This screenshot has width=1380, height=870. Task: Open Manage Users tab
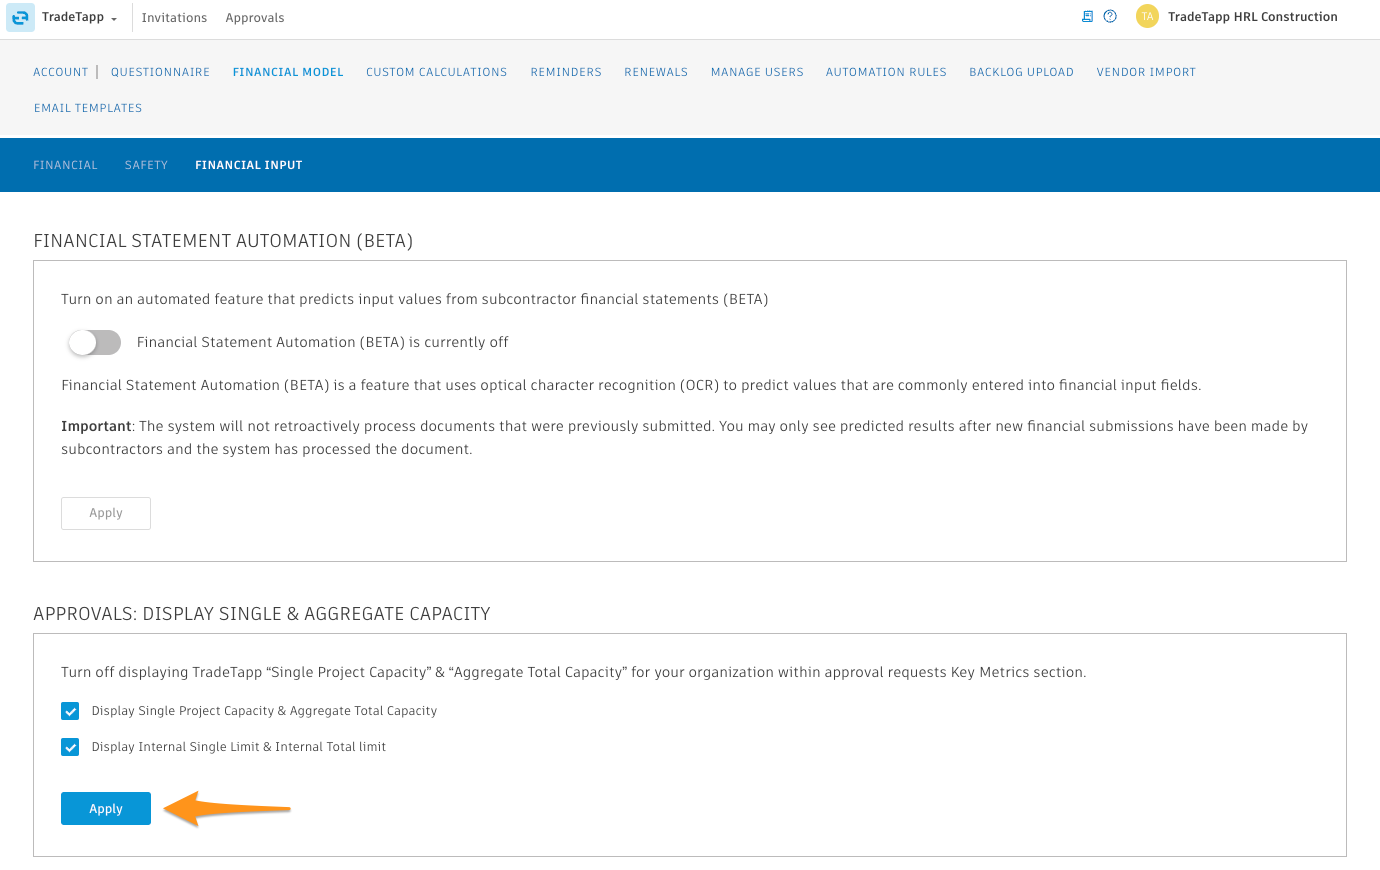click(757, 72)
